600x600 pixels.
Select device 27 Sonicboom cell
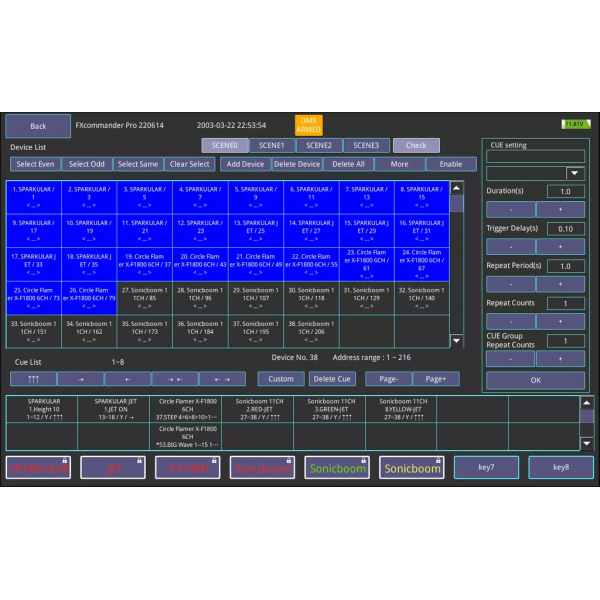click(x=145, y=298)
